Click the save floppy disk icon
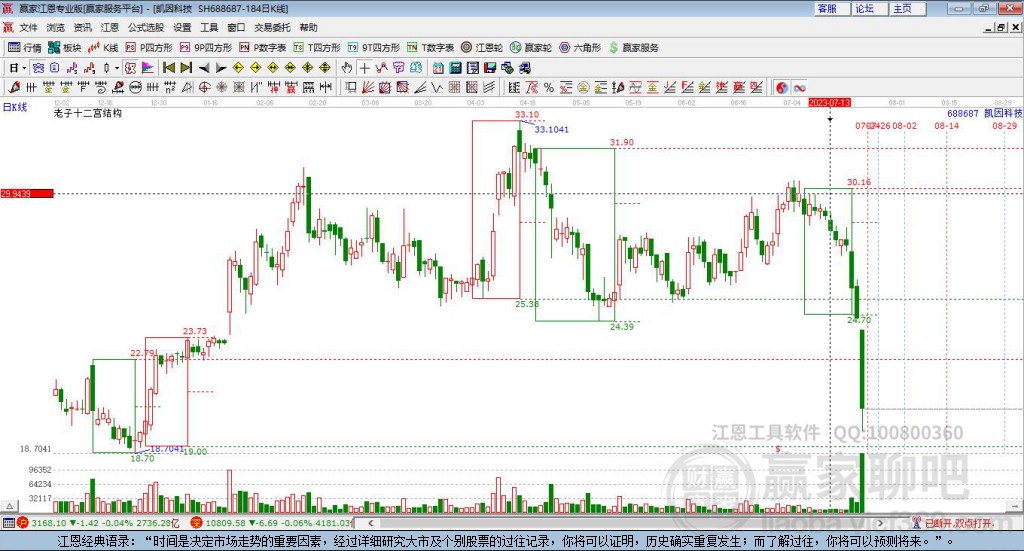The width and height of the screenshot is (1024, 551). [490, 68]
